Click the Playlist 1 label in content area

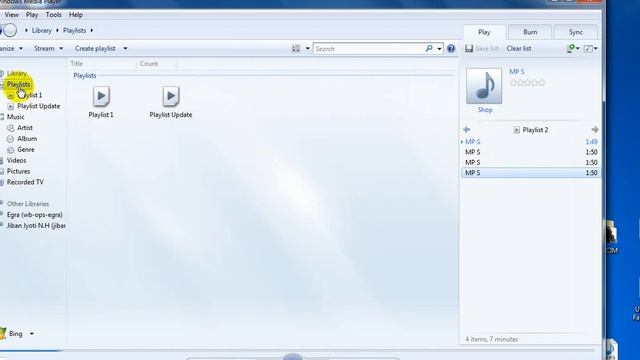pos(101,115)
